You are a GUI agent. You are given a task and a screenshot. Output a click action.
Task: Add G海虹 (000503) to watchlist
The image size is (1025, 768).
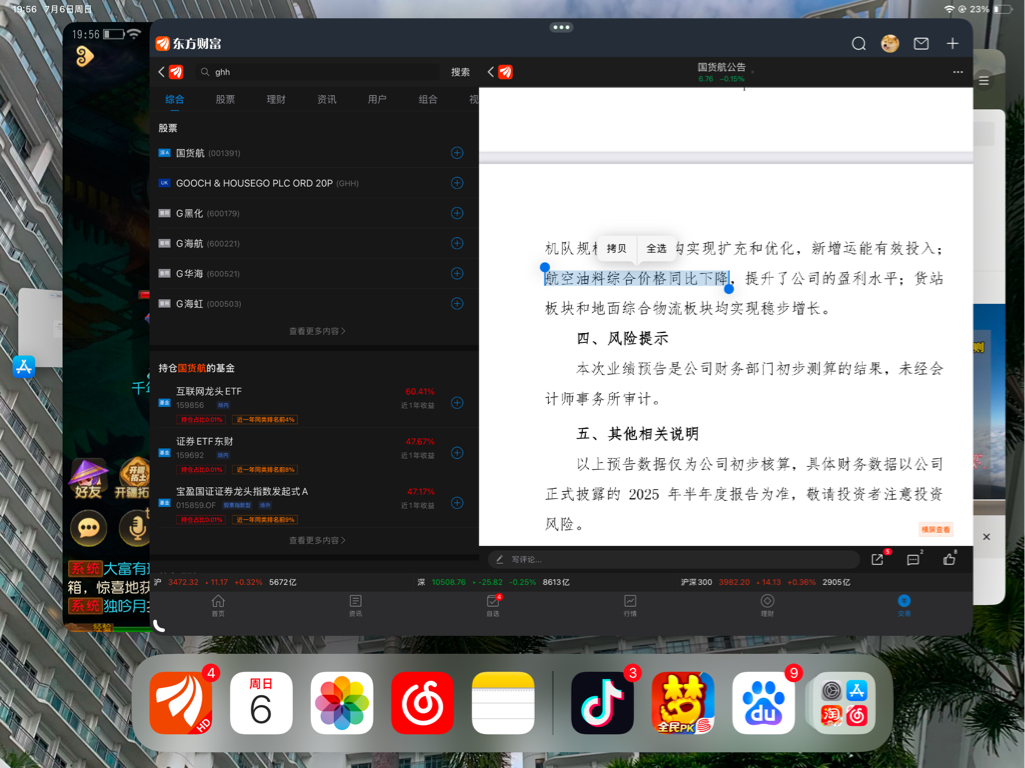[x=457, y=303]
